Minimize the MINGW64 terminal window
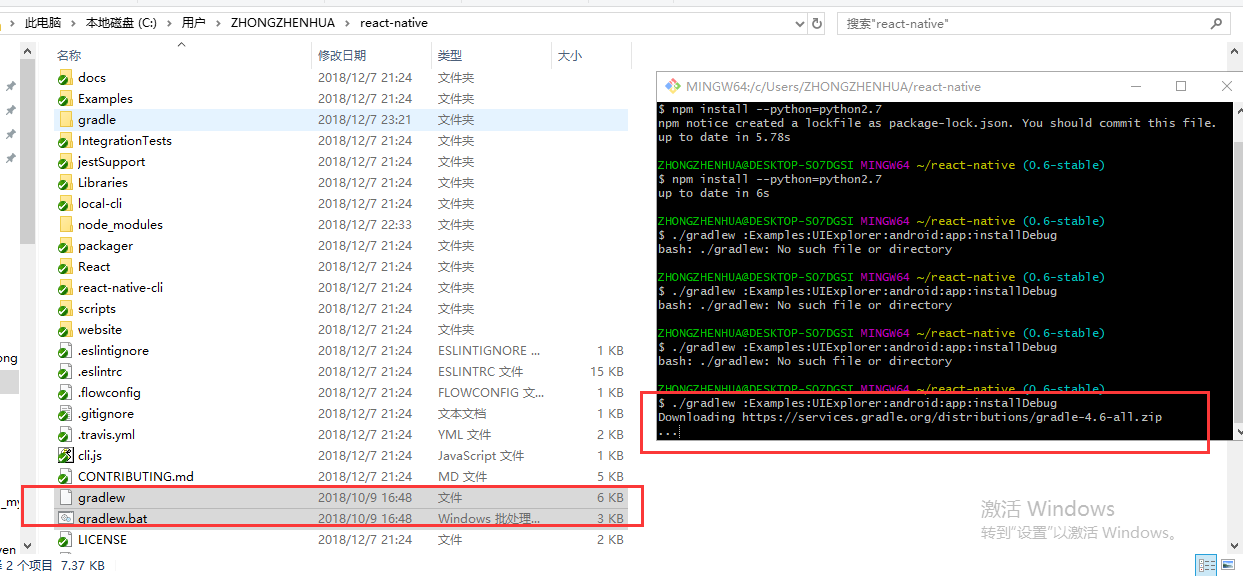 pyautogui.click(x=1136, y=87)
